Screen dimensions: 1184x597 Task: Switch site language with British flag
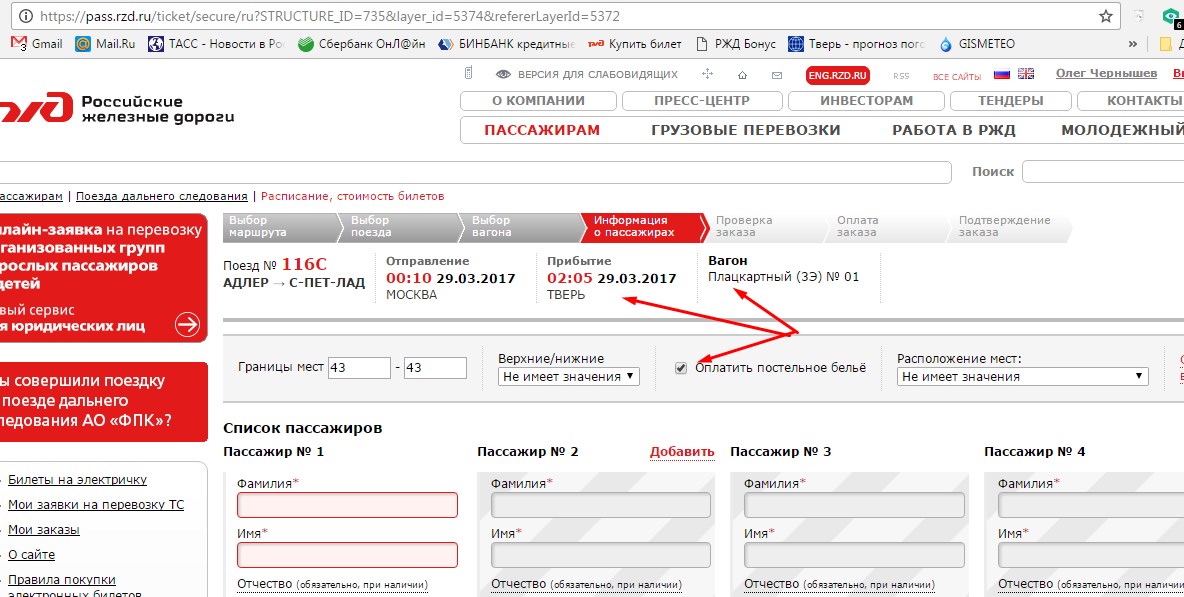click(1026, 74)
